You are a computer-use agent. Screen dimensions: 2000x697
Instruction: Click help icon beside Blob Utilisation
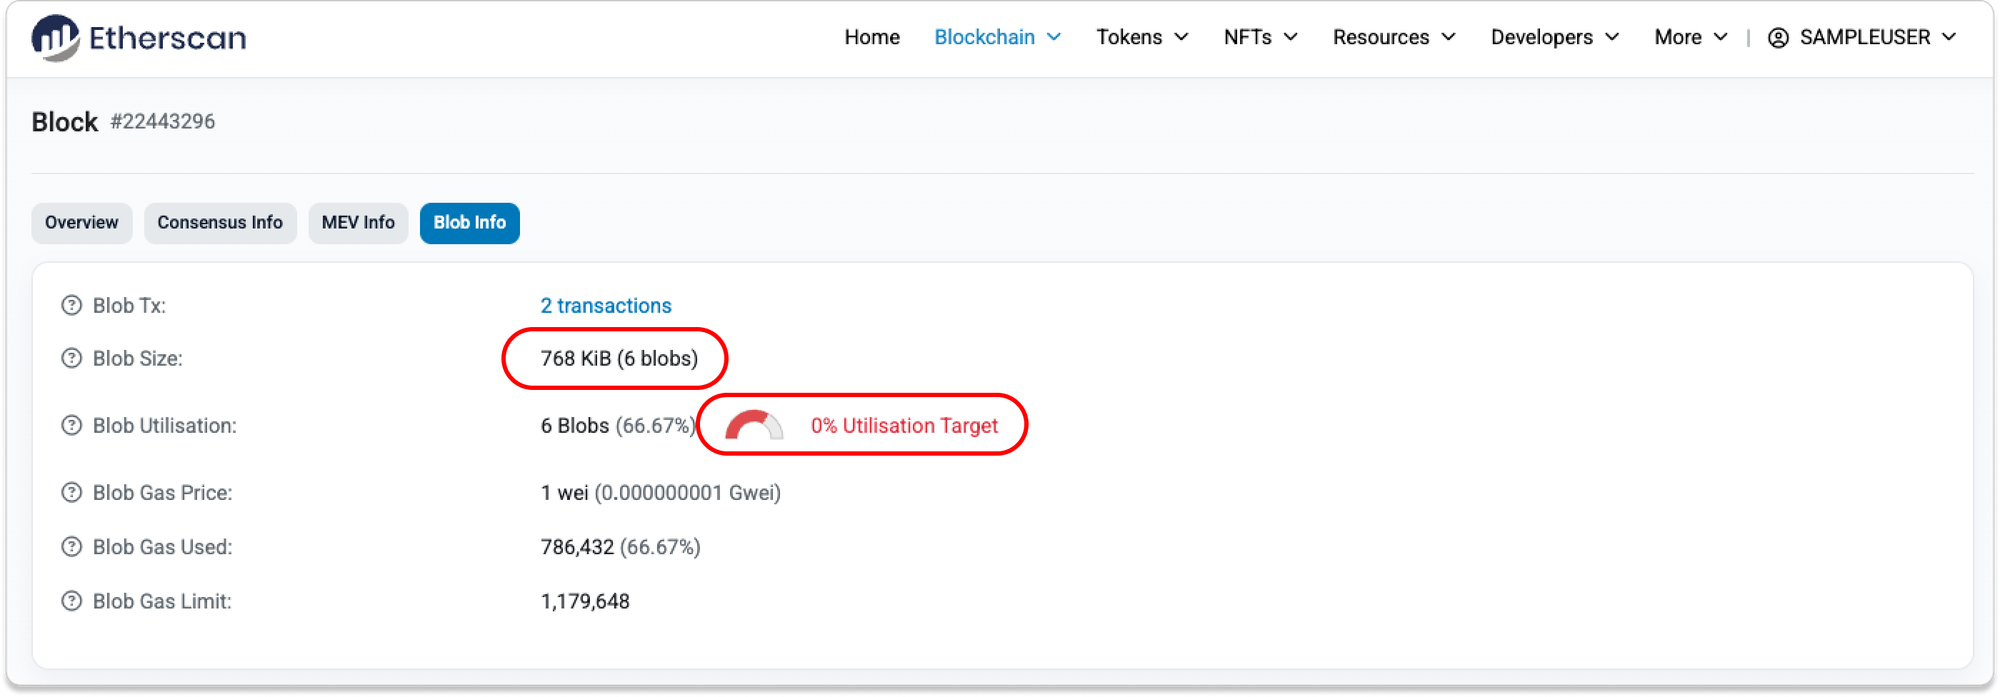coord(72,426)
